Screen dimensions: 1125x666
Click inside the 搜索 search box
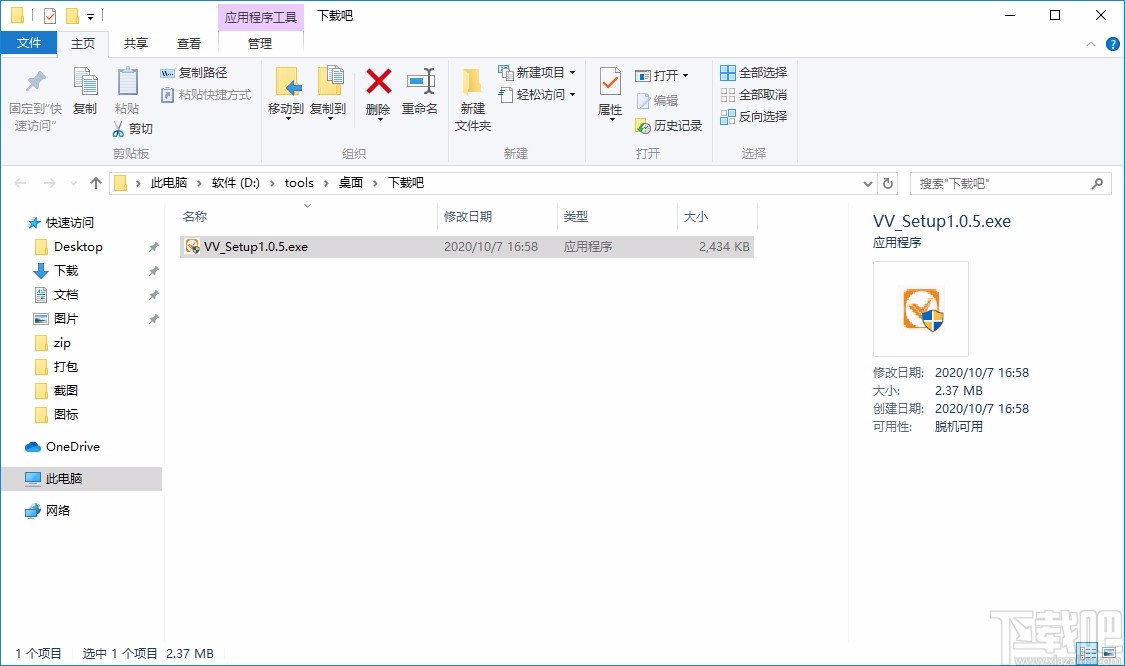click(1000, 183)
